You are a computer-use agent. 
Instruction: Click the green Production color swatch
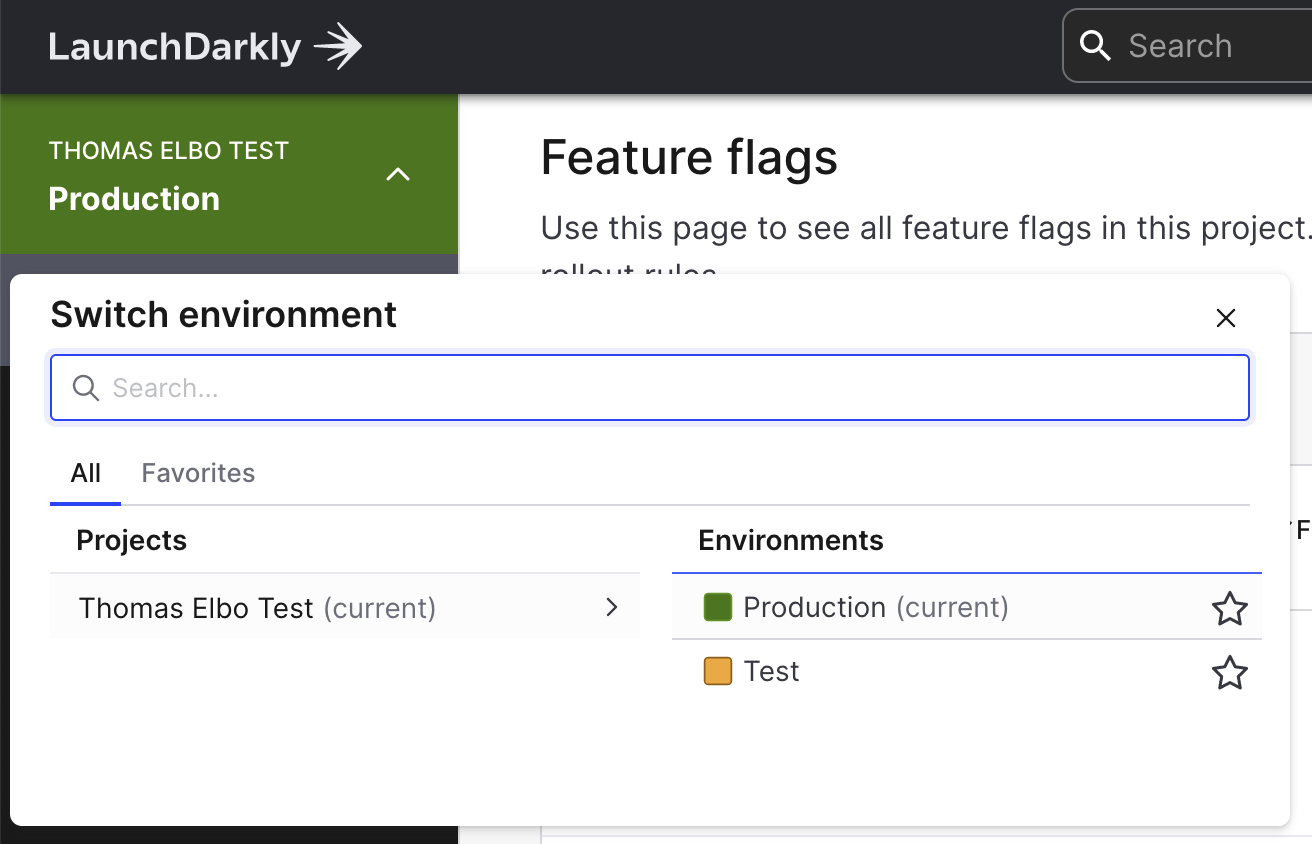(718, 607)
